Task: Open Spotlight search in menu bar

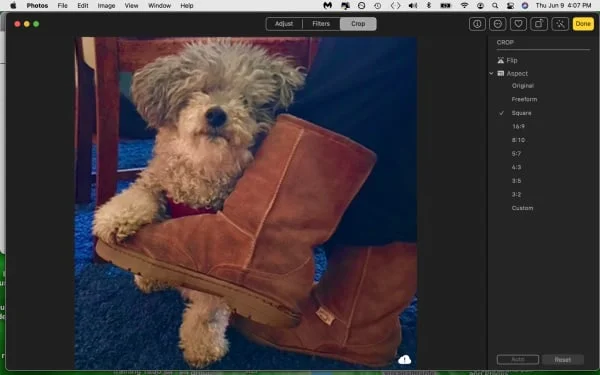Action: 495,5
